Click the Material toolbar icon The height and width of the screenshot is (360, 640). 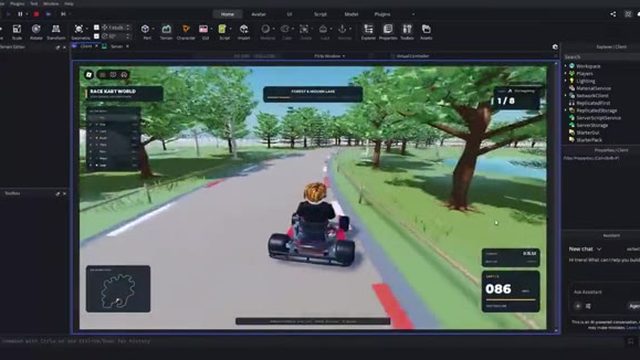point(267,32)
